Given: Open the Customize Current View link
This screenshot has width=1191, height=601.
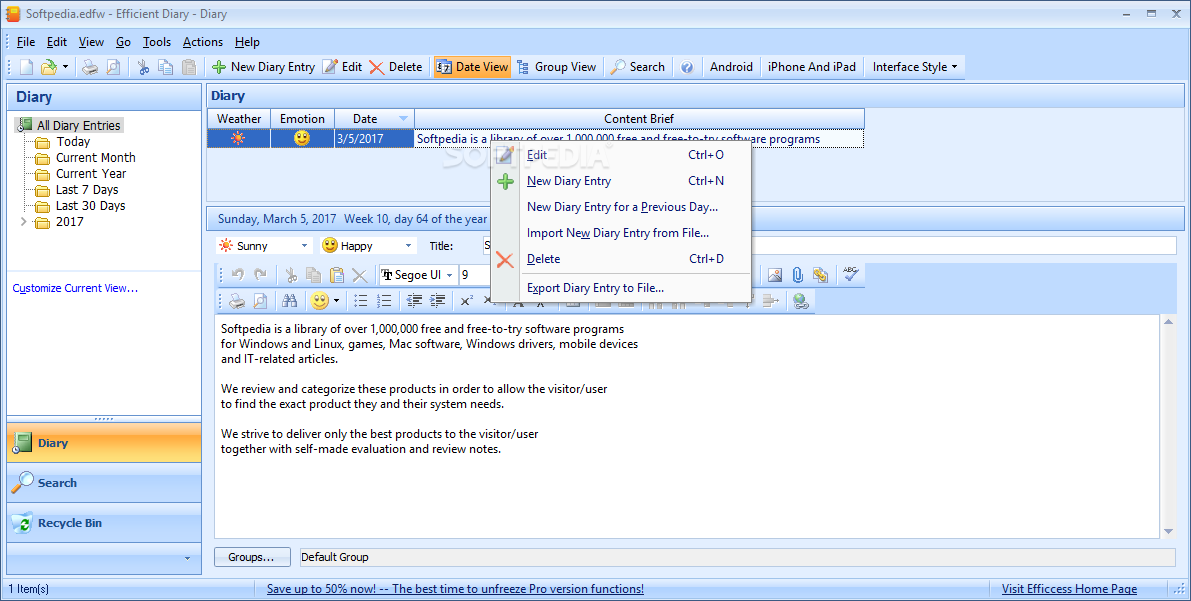Looking at the screenshot, I should pyautogui.click(x=75, y=288).
